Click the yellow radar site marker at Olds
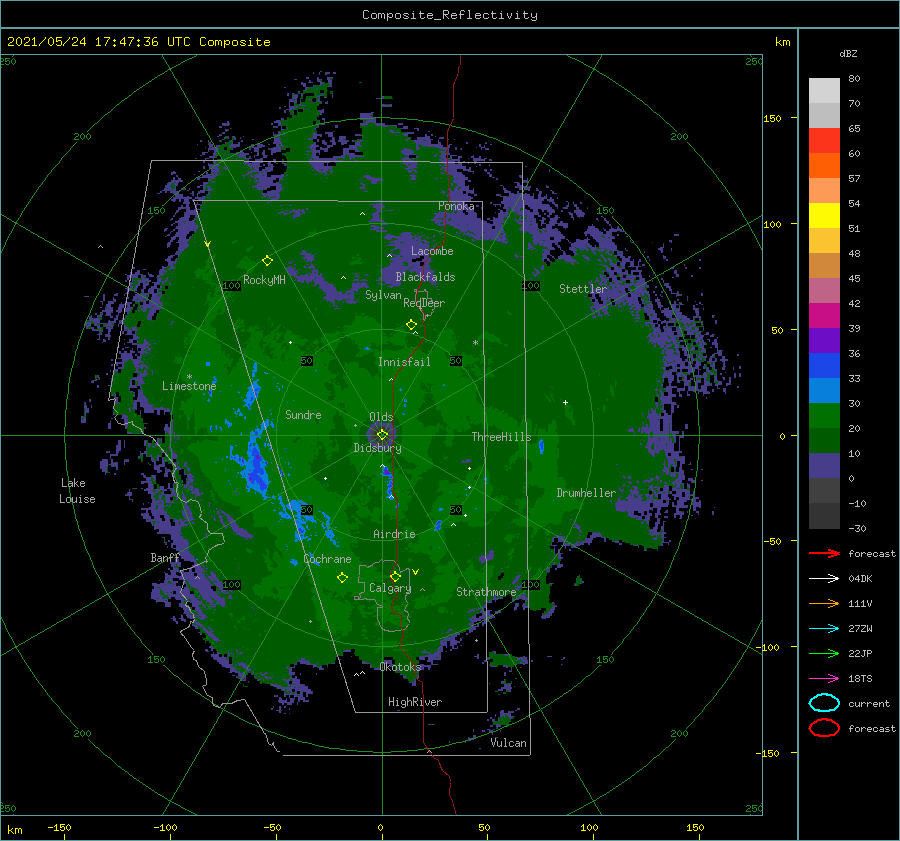The width and height of the screenshot is (900, 841). (x=382, y=435)
